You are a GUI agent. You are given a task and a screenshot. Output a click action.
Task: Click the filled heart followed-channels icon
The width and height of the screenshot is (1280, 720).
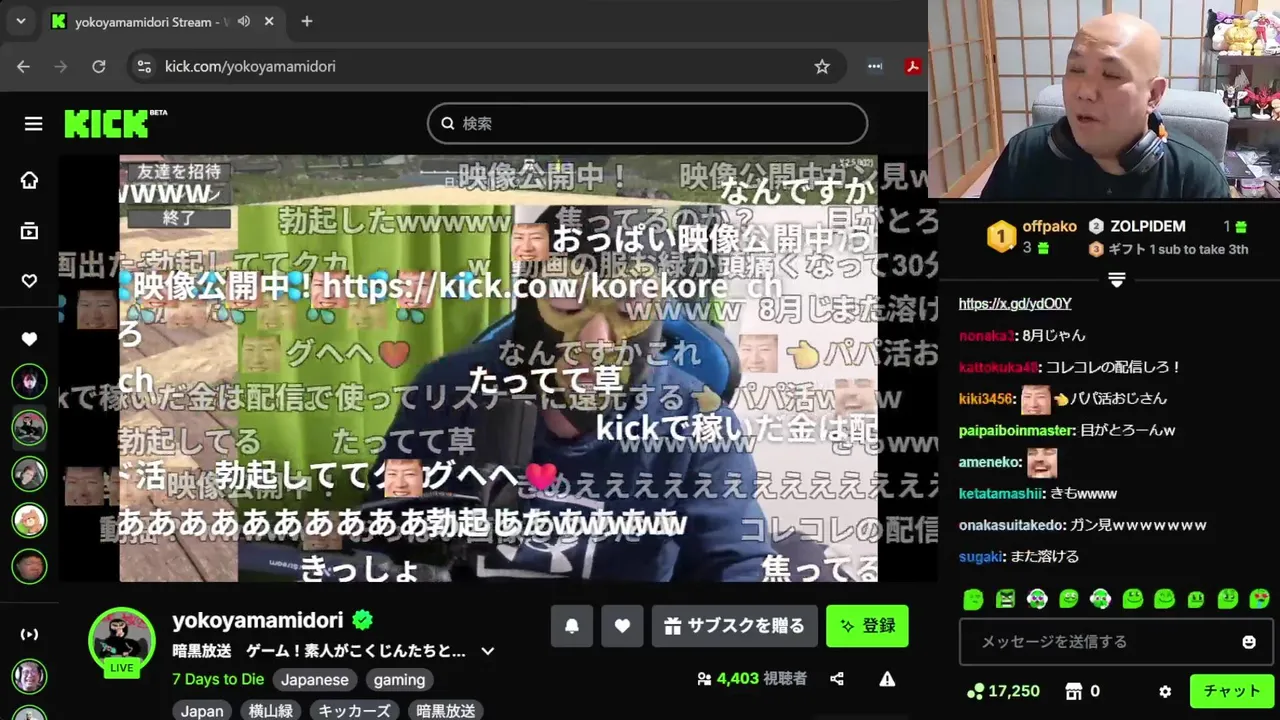29,339
